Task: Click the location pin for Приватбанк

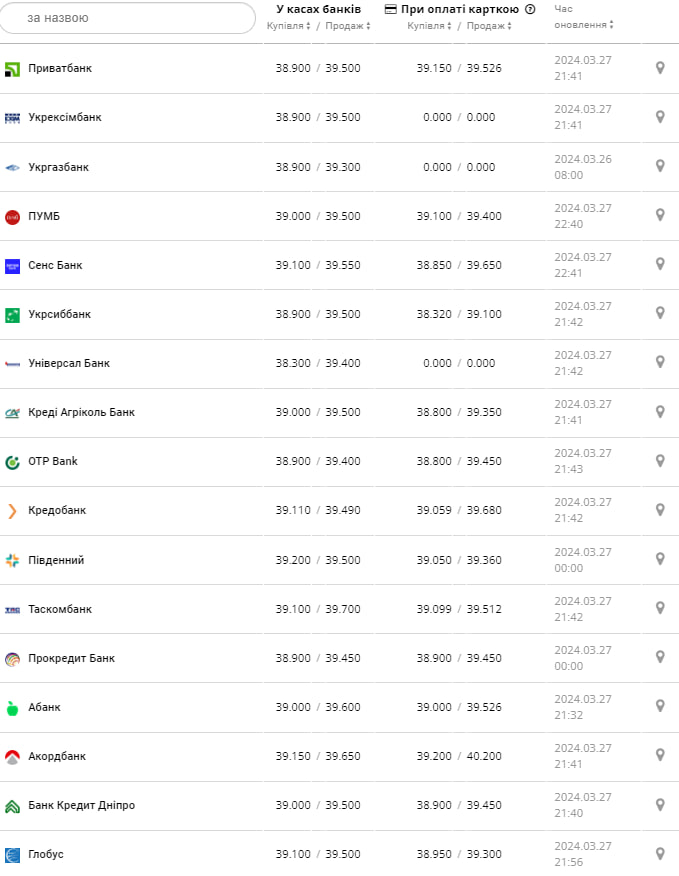Action: pos(660,68)
